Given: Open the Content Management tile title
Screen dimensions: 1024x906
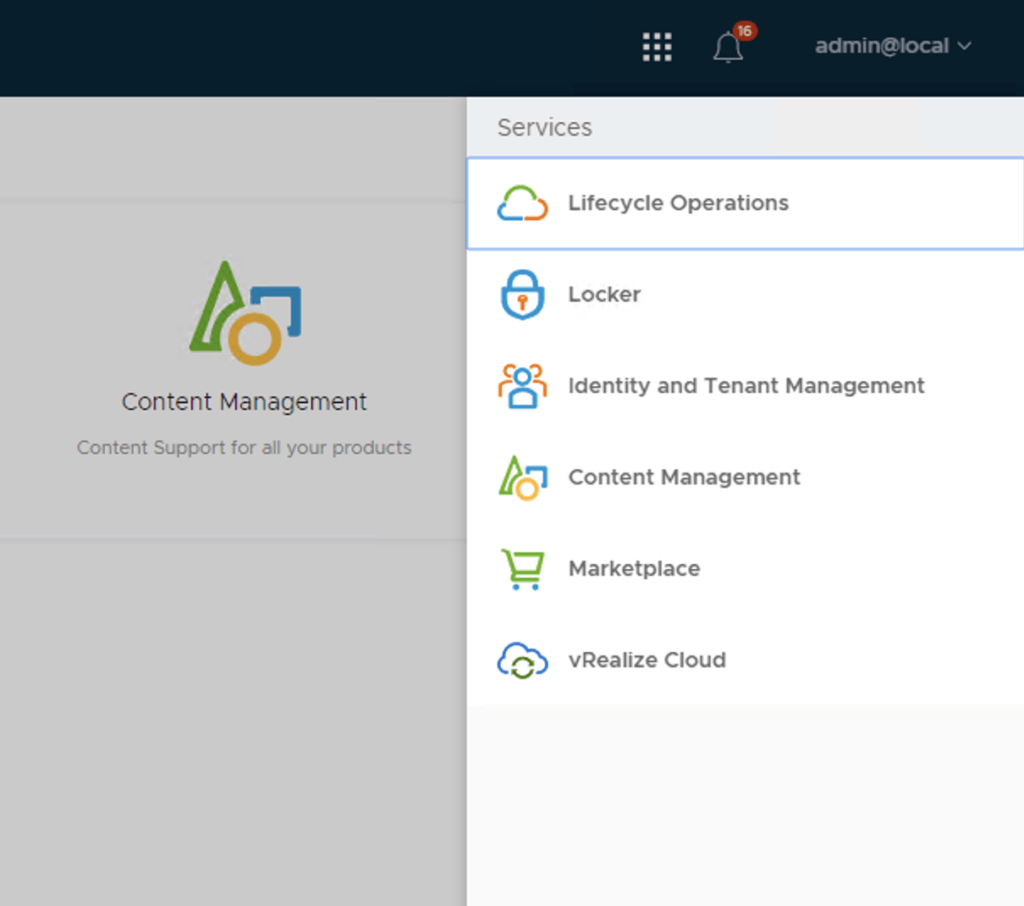Looking at the screenshot, I should click(x=244, y=402).
